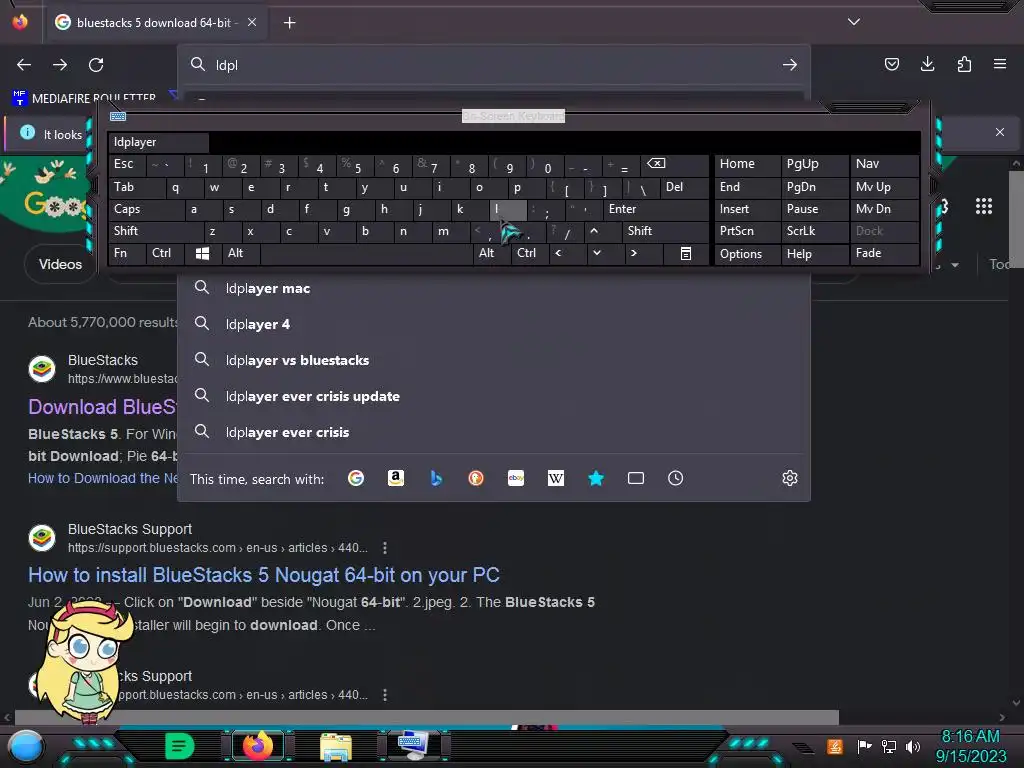Viewport: 1024px width, 768px height.
Task: Toggle the left Alt key
Action: [x=241, y=253]
